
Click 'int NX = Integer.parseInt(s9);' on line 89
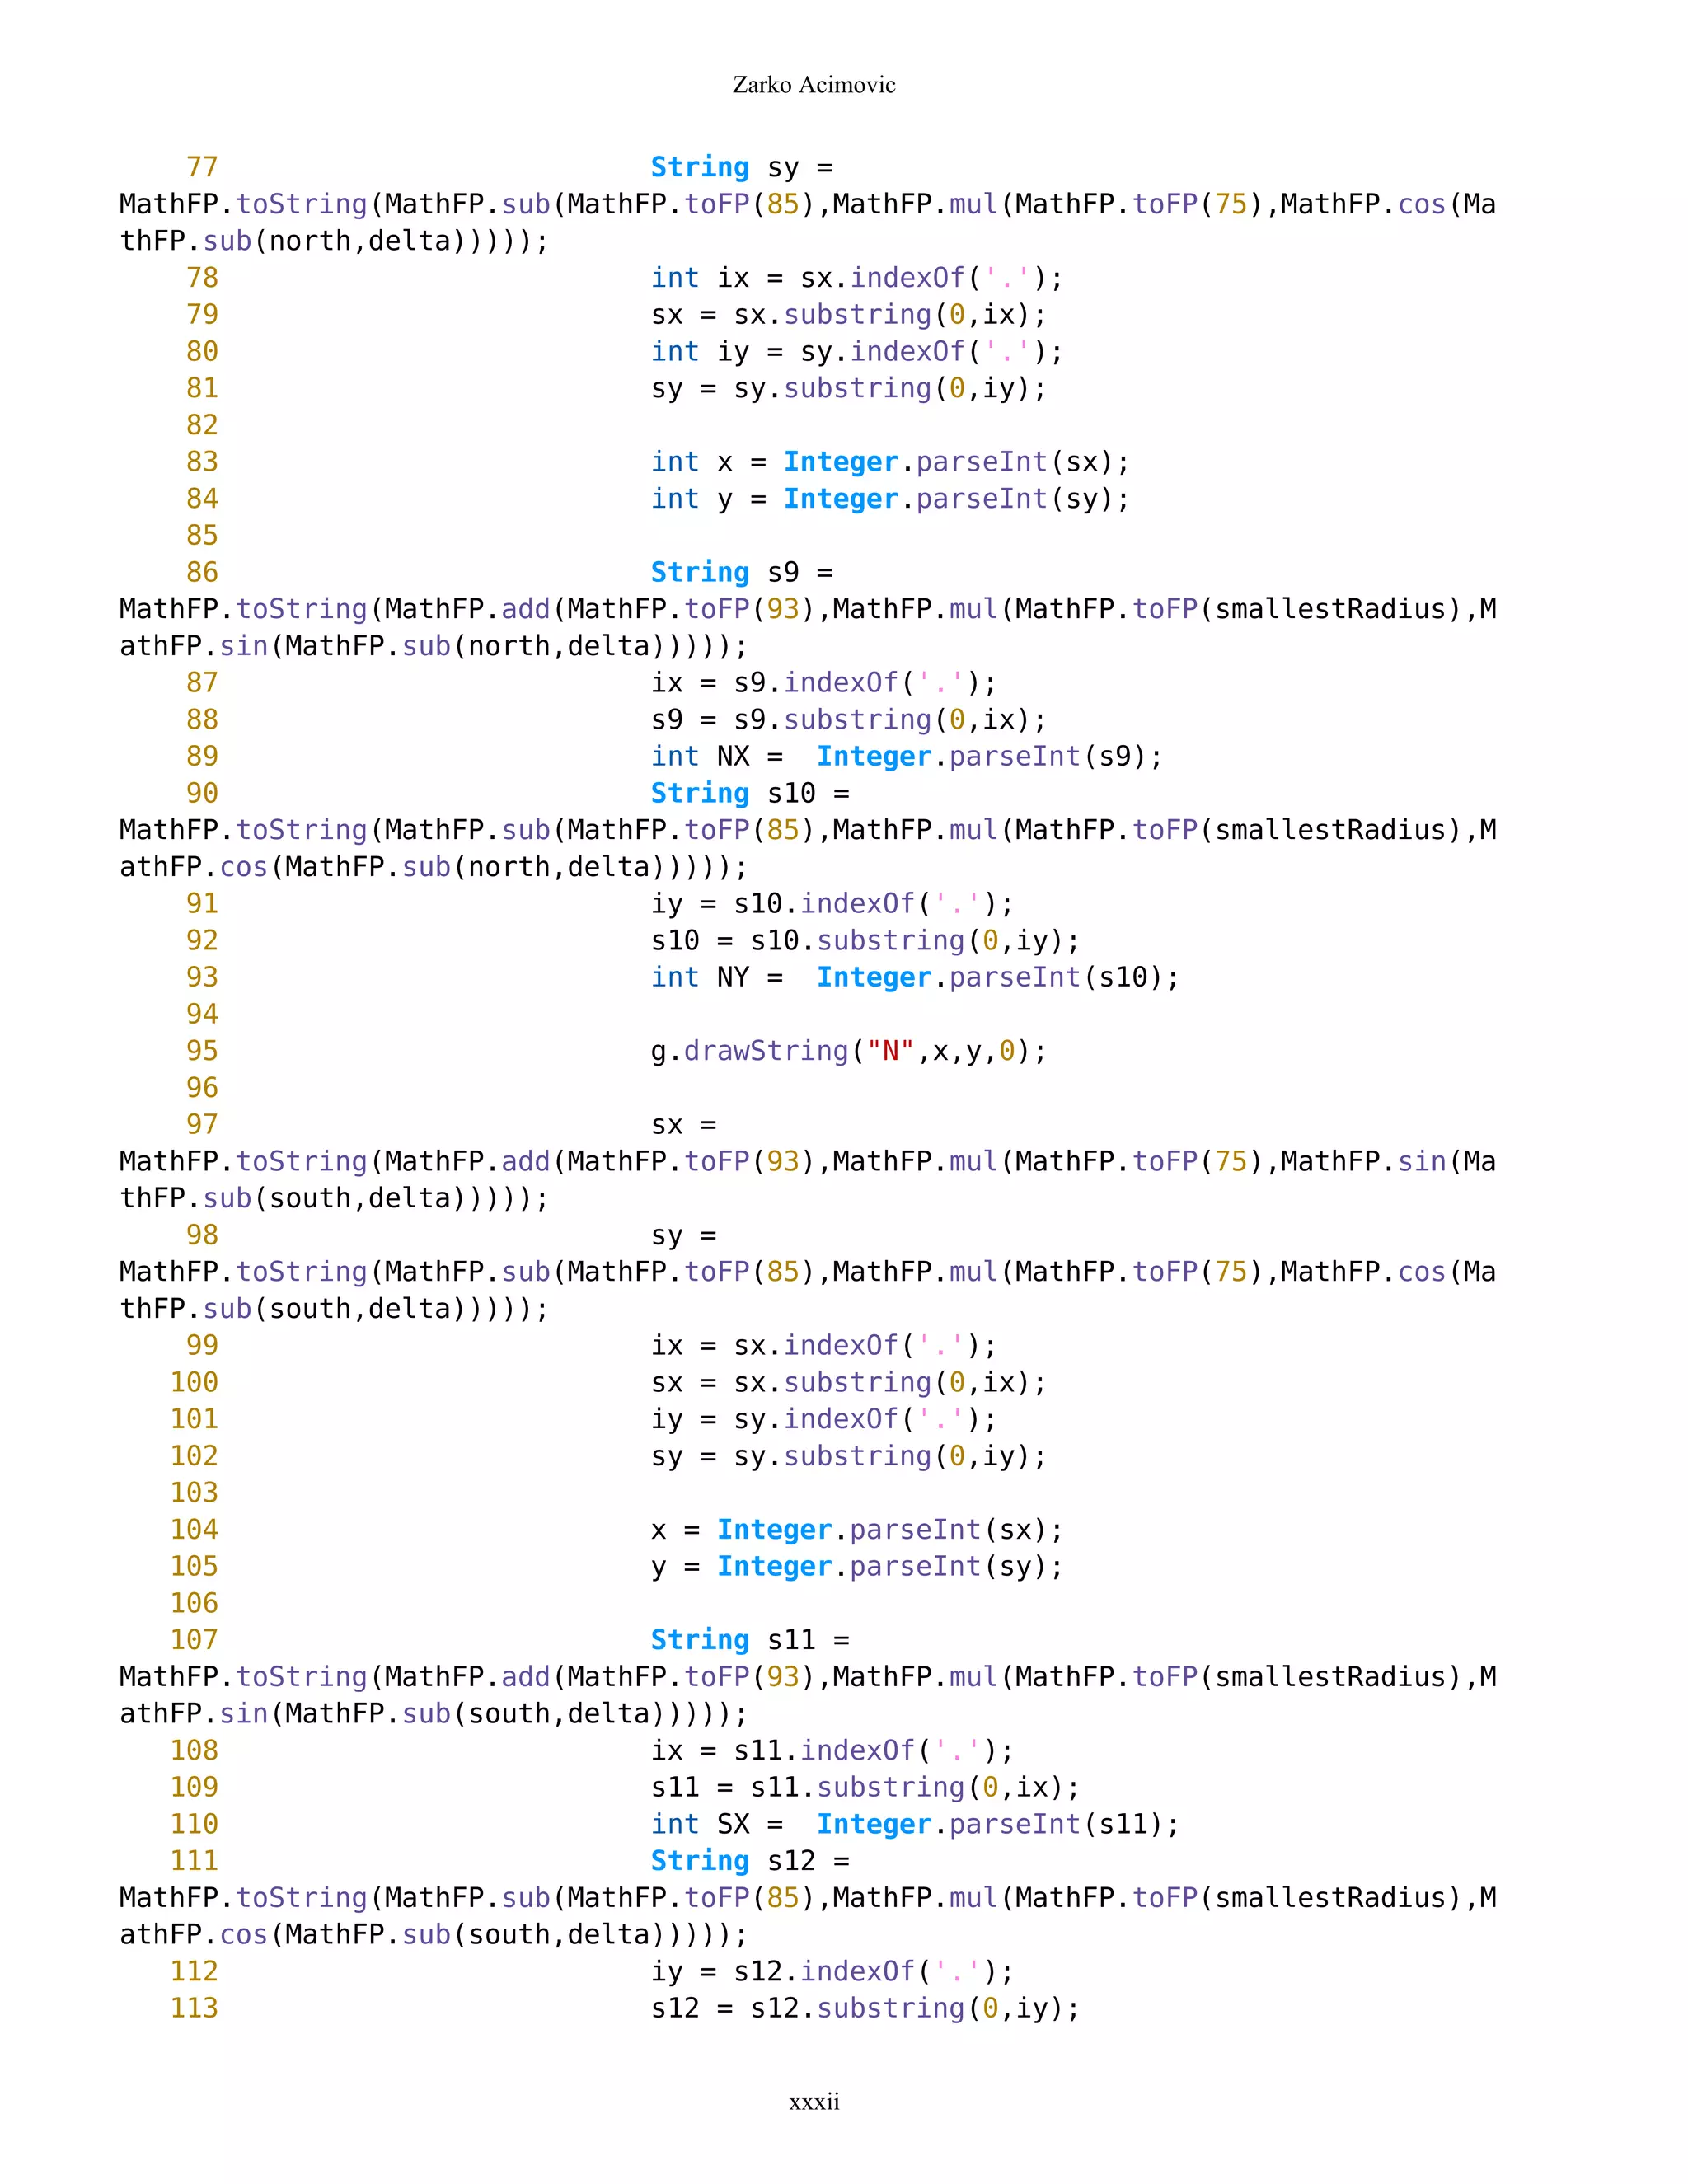907,756
